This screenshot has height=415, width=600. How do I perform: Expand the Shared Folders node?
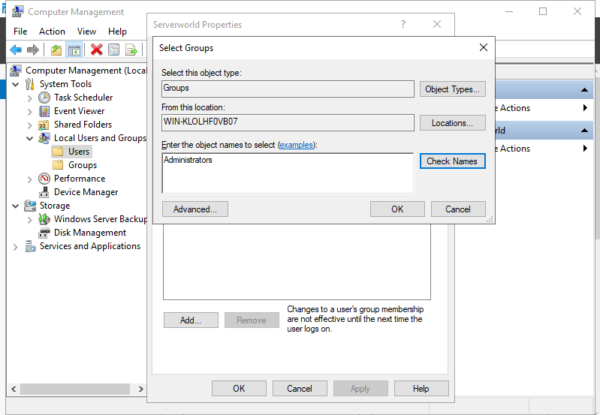tap(30, 125)
